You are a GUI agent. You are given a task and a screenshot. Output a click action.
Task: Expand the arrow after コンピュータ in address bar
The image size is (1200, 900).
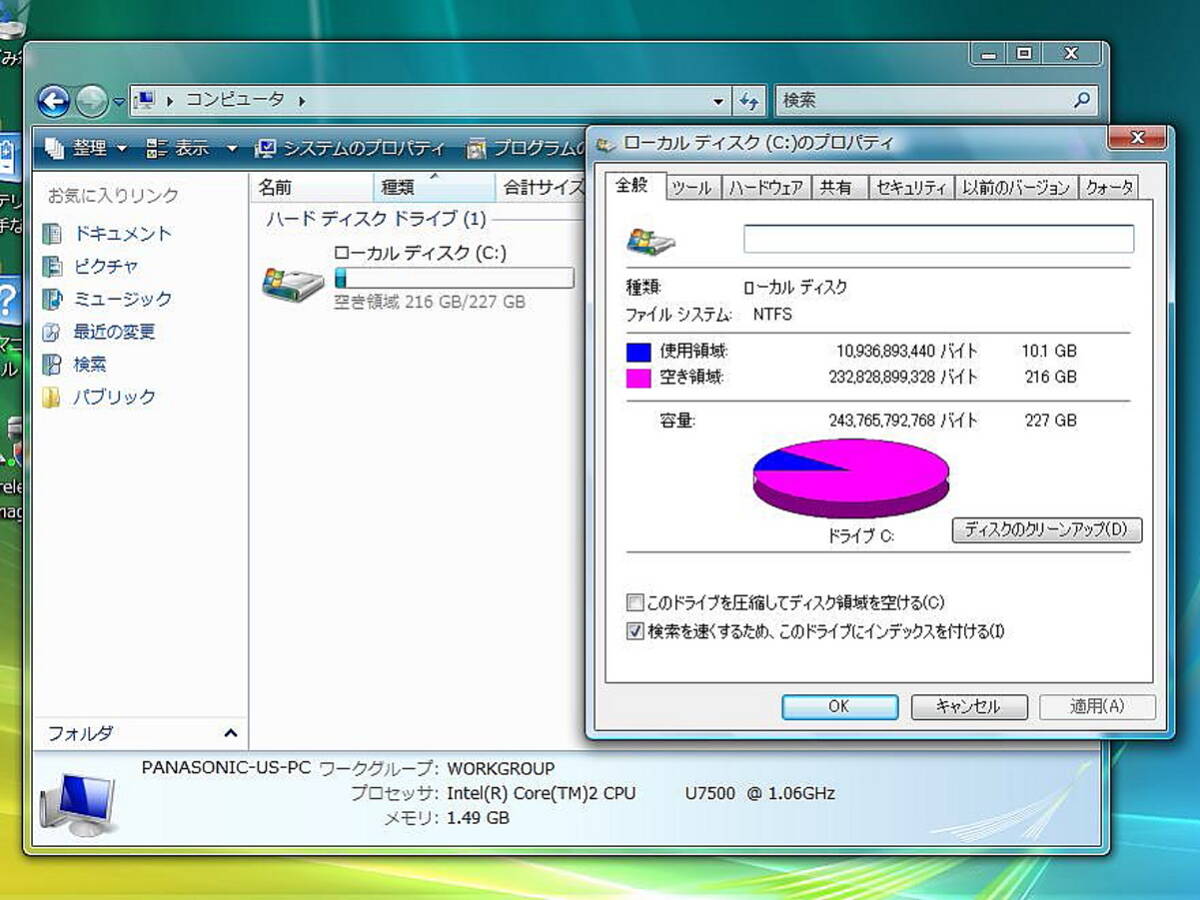302,101
